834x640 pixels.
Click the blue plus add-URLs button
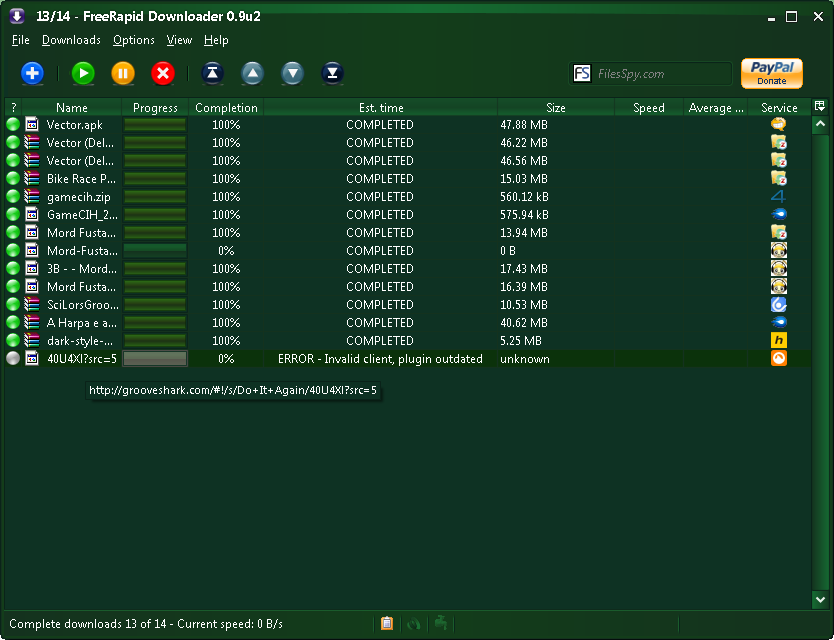click(x=32, y=73)
